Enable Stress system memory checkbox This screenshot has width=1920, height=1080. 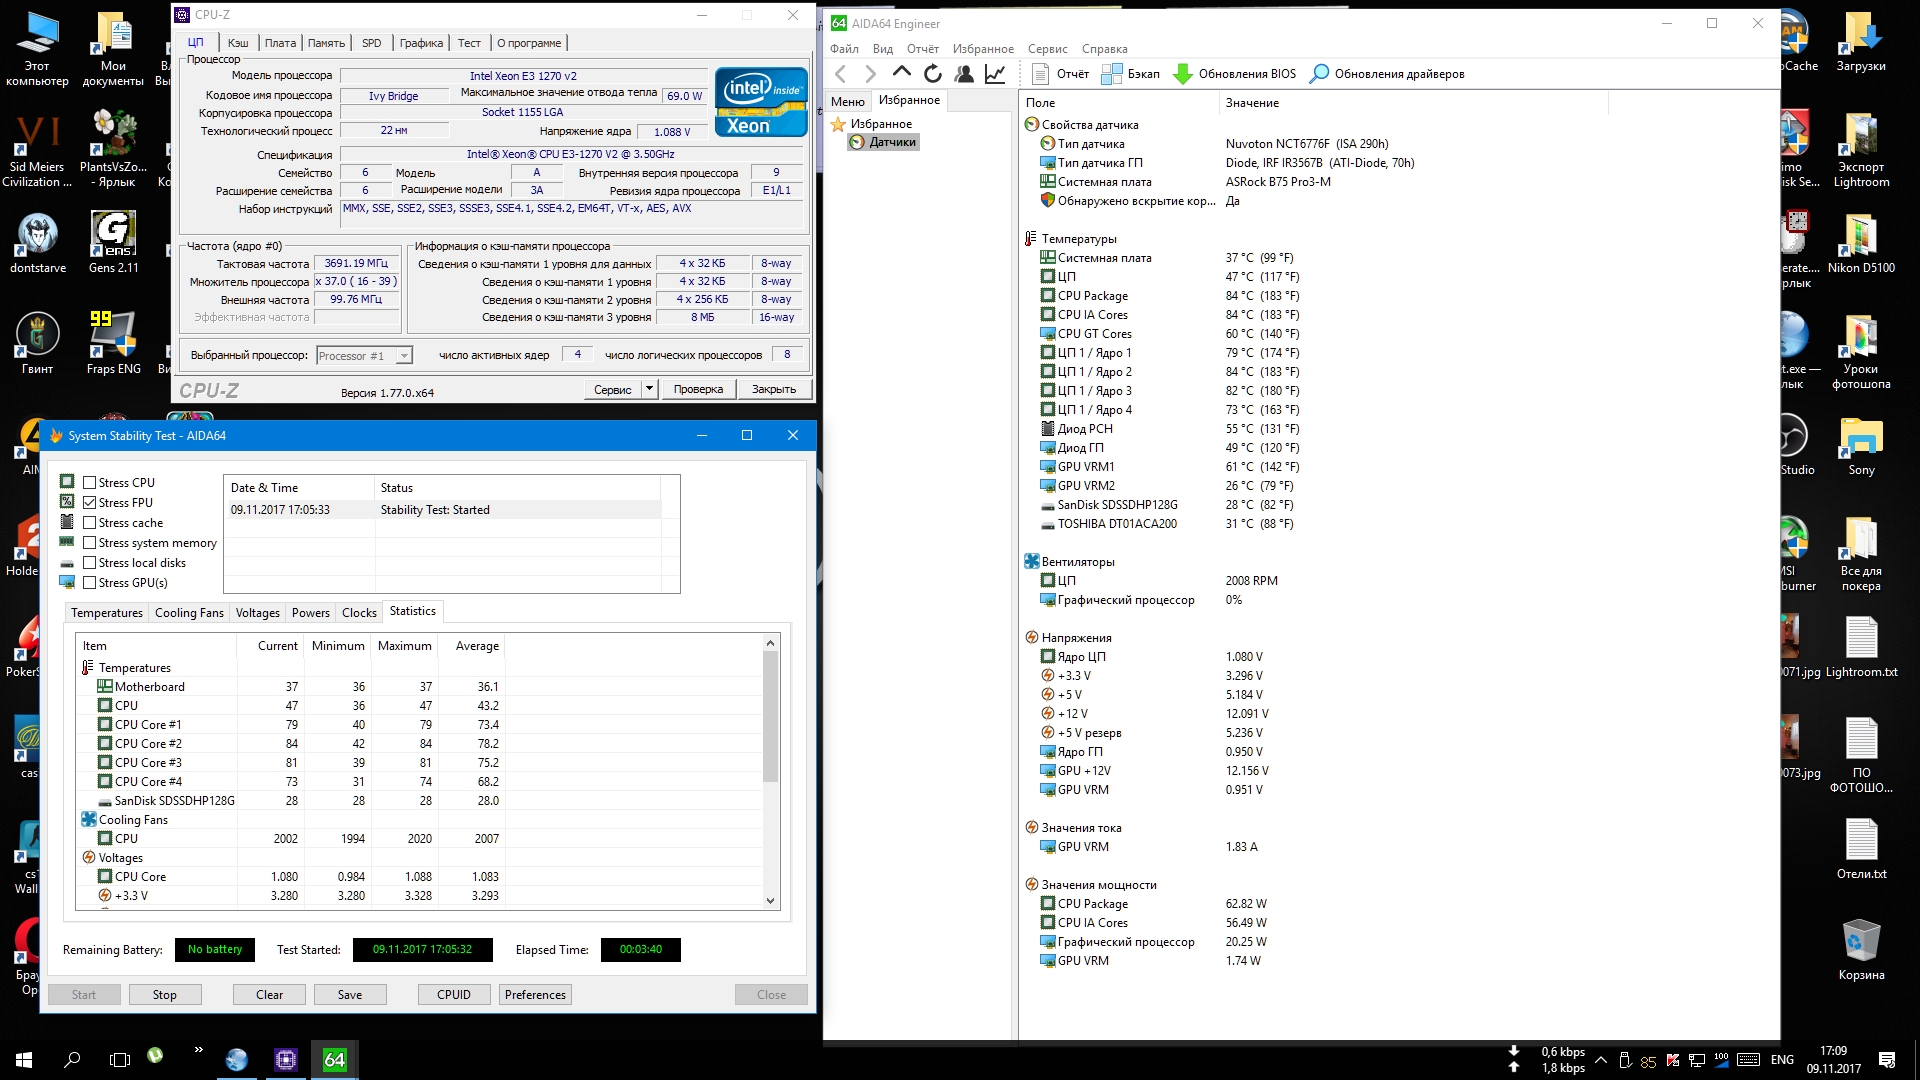click(x=90, y=542)
